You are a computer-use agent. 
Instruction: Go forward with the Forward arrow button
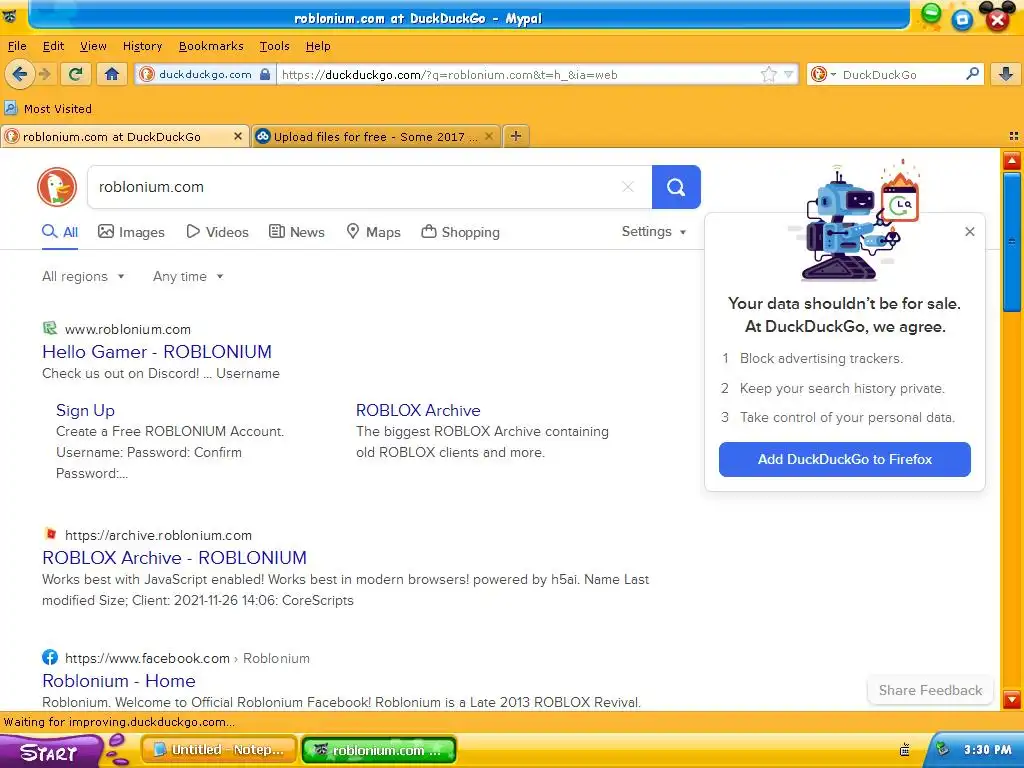tap(45, 74)
